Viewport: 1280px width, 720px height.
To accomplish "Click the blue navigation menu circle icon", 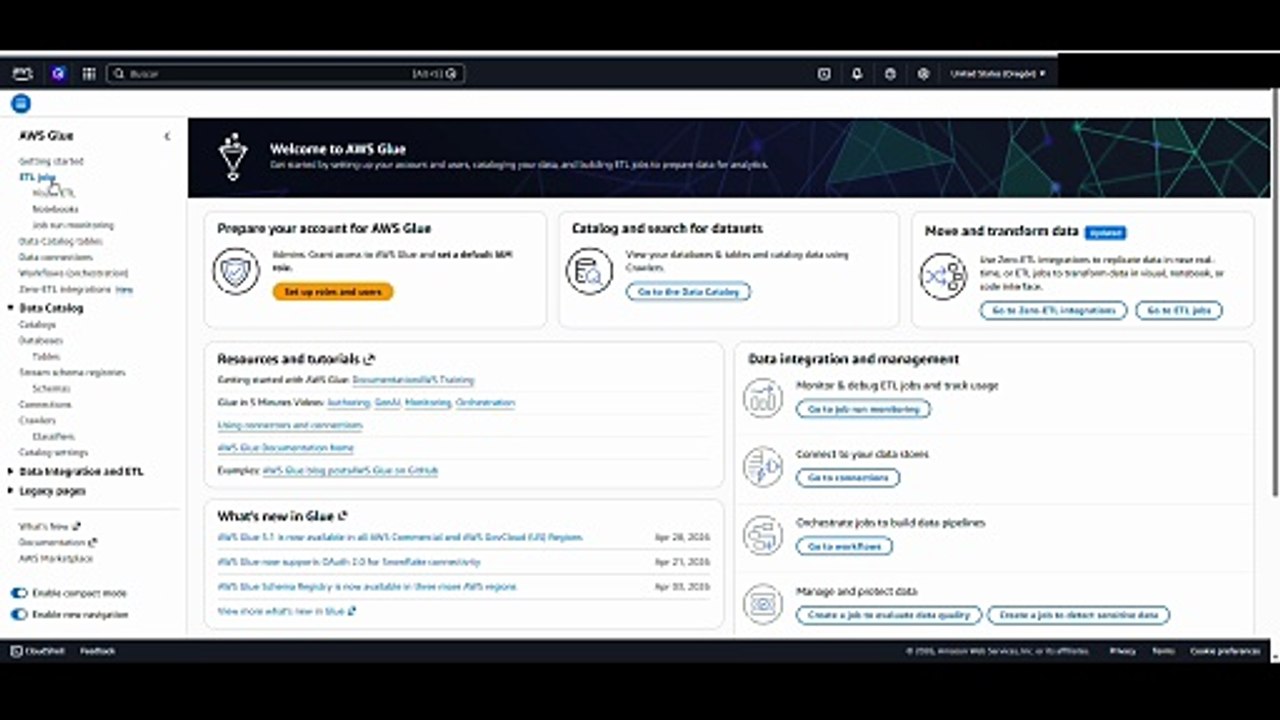I will tap(21, 103).
